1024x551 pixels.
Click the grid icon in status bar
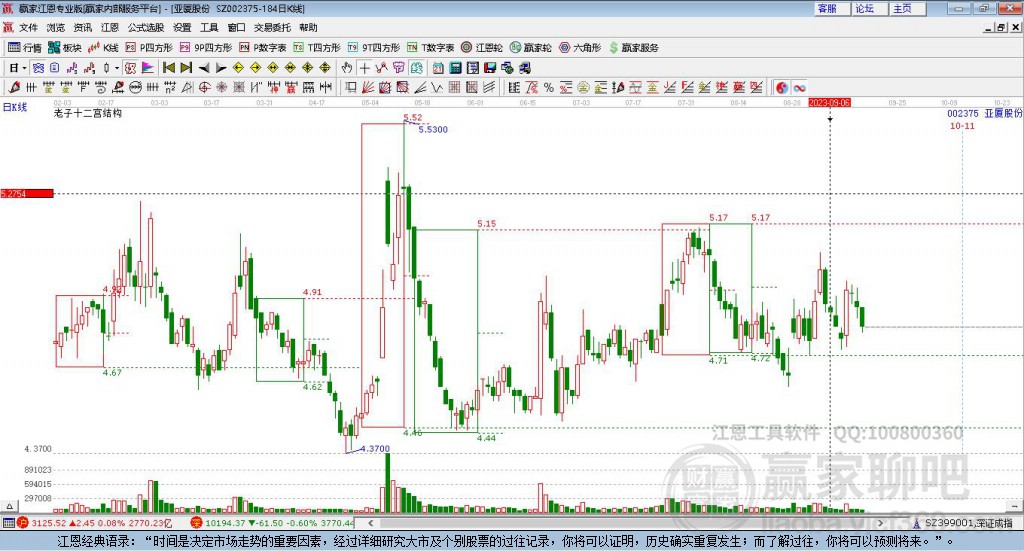[x=8, y=523]
